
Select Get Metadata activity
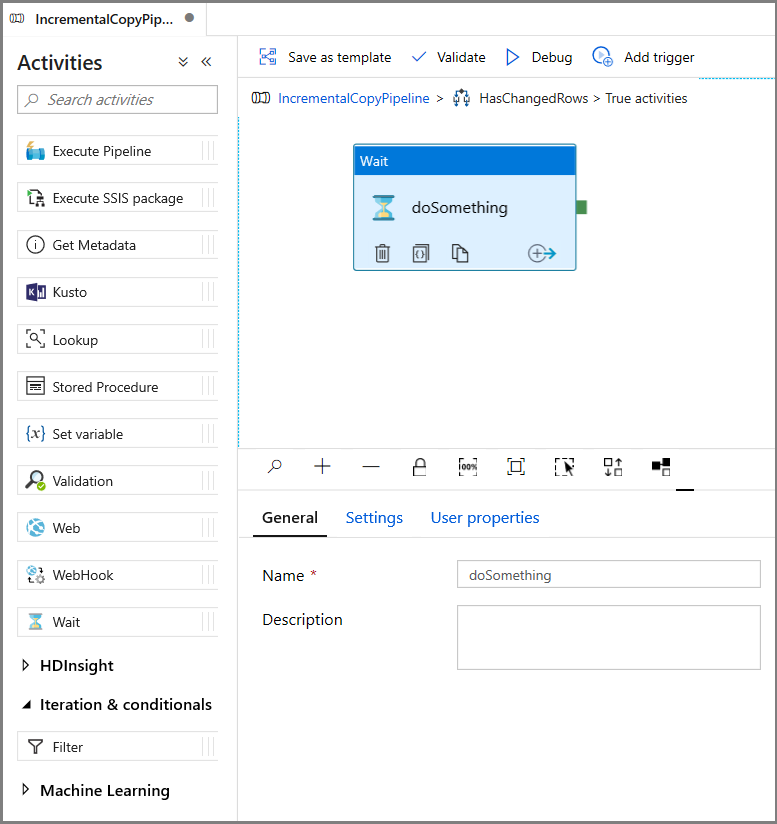click(x=117, y=245)
